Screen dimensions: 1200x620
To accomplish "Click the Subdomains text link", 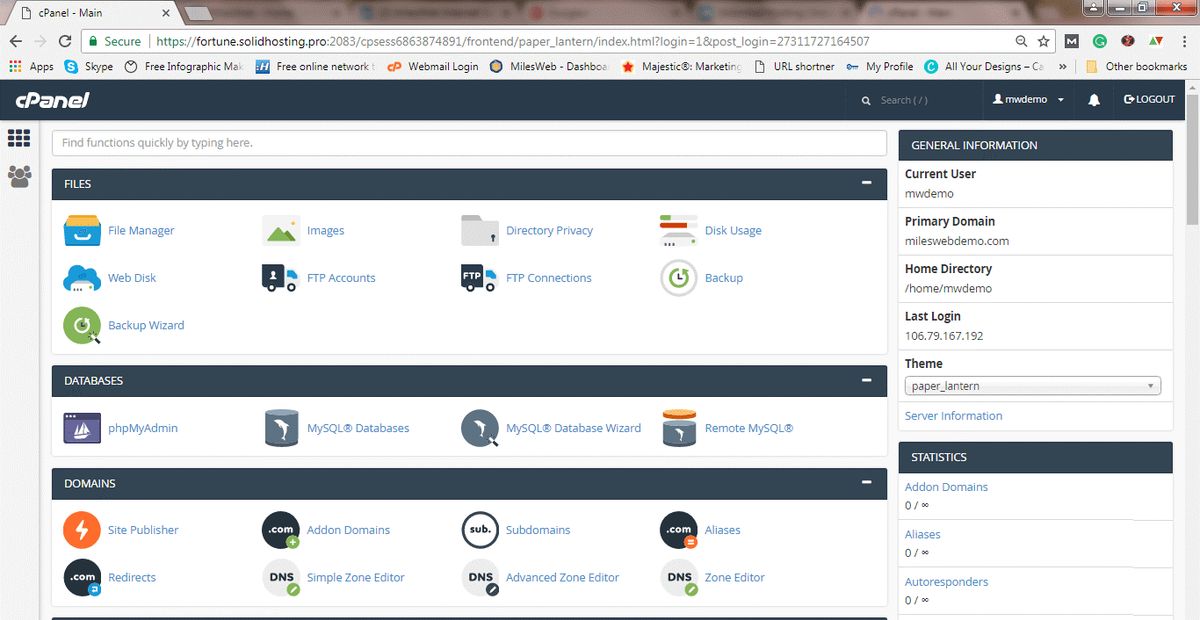I will 538,530.
